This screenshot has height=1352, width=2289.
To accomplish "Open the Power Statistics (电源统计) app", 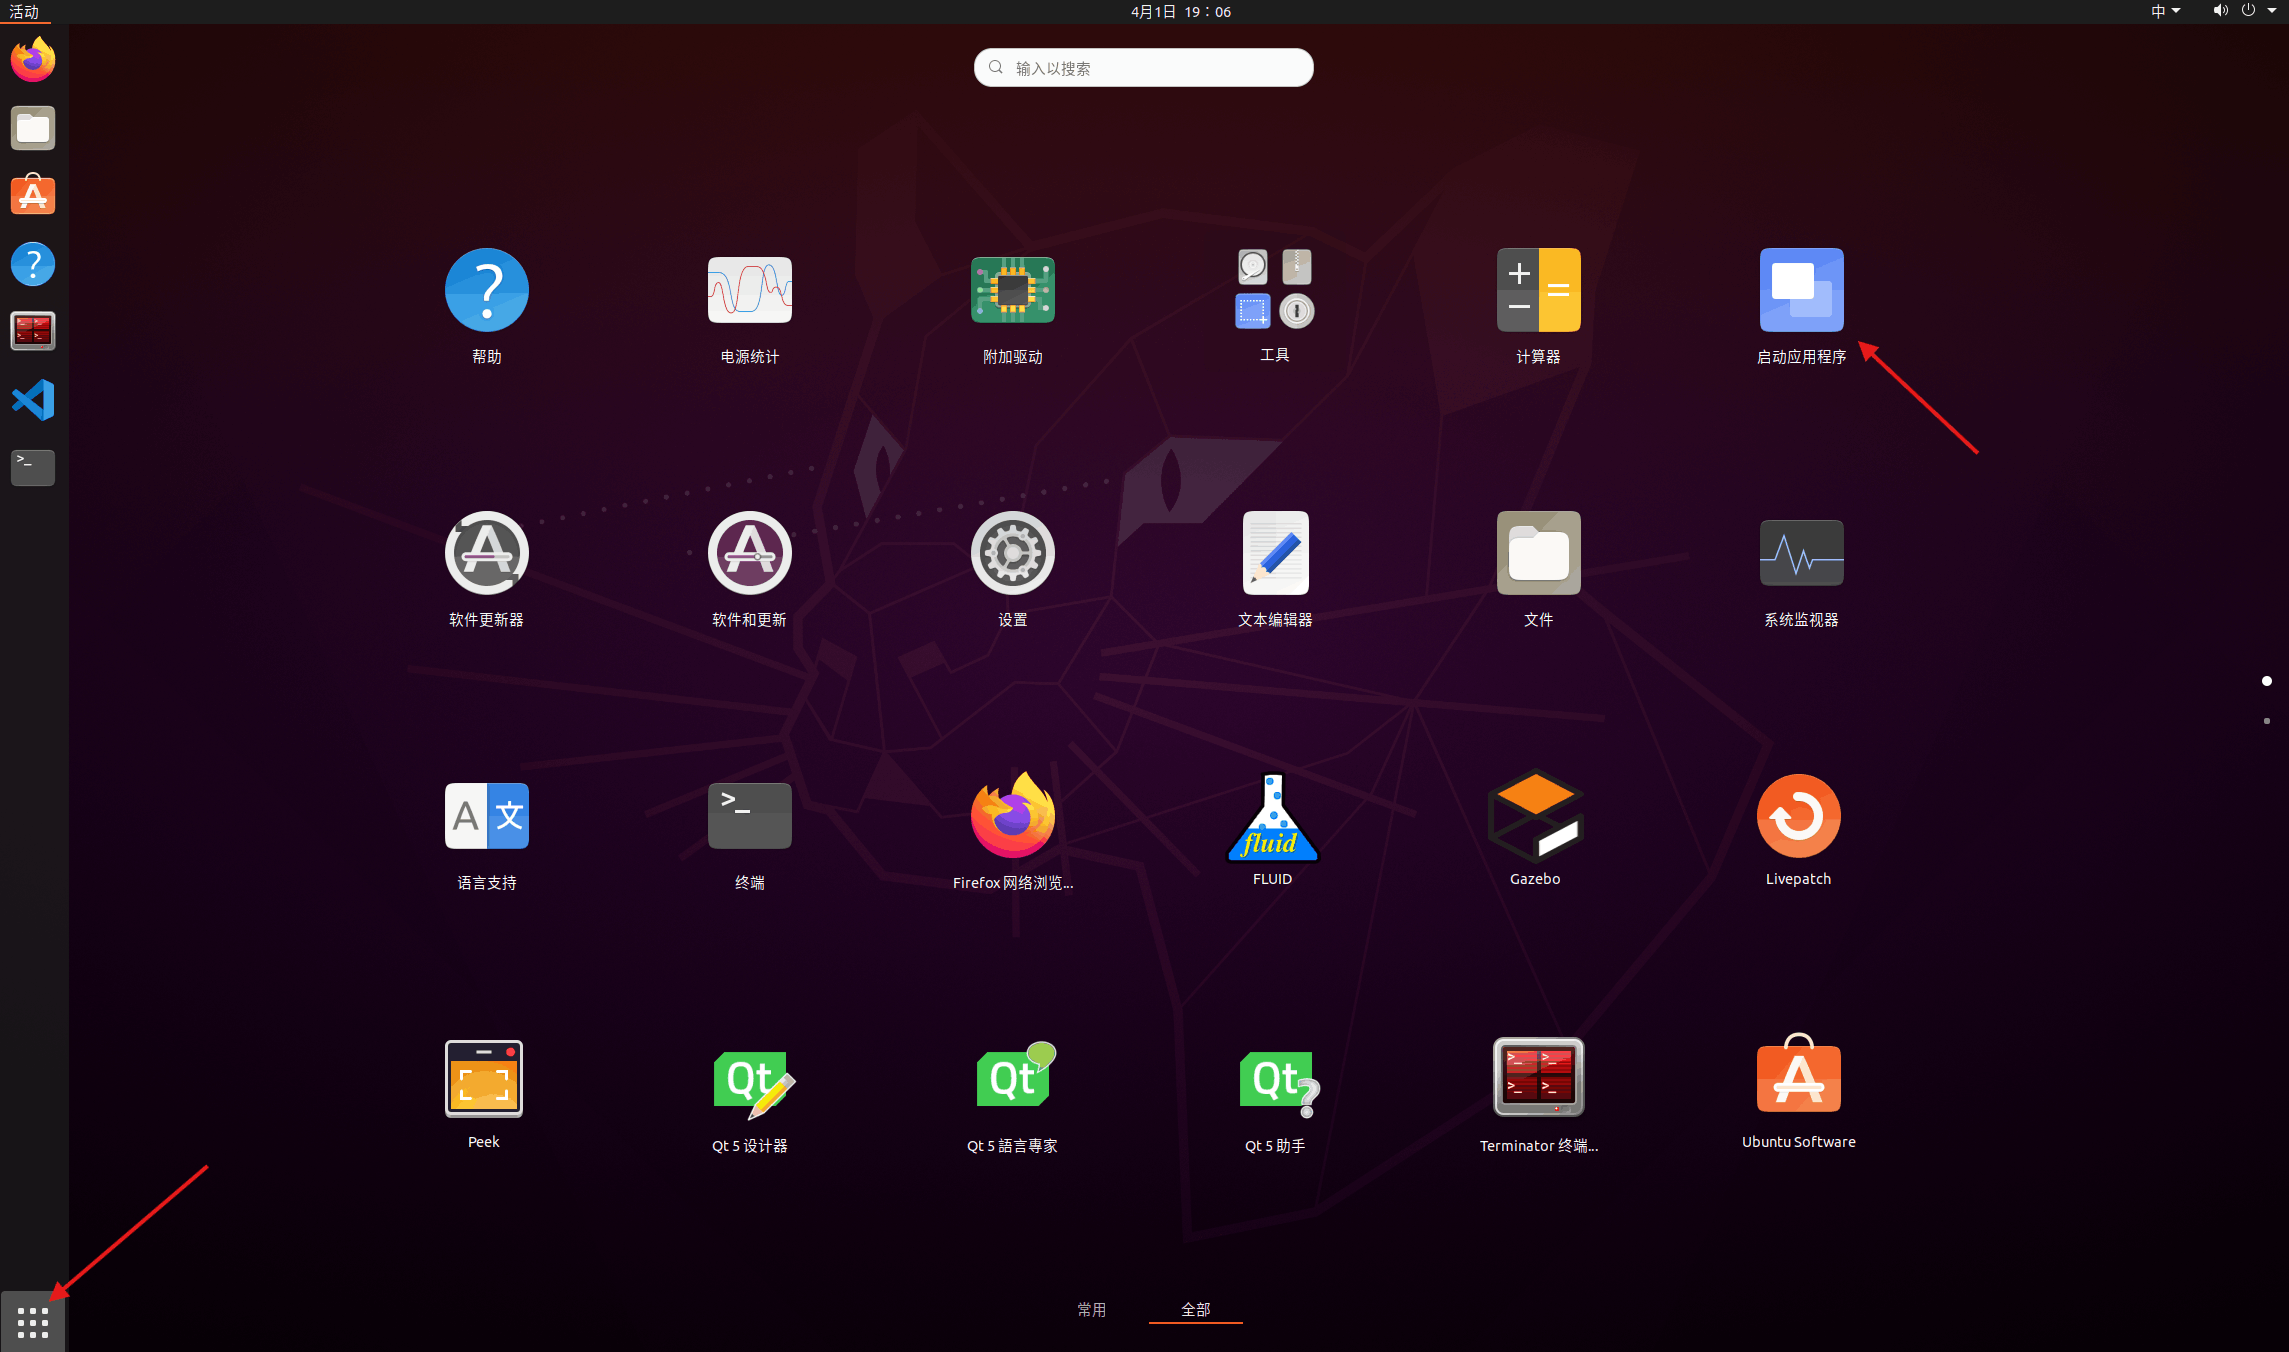I will tap(750, 290).
